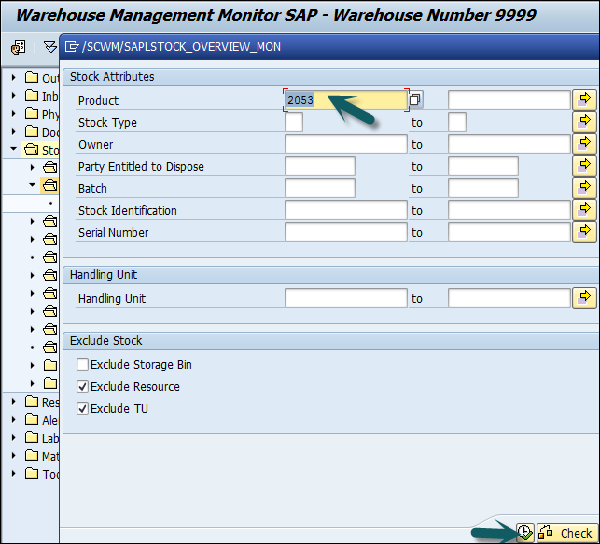Click the first monitor toolbar icon
Screen dimensions: 600x544
(18, 48)
